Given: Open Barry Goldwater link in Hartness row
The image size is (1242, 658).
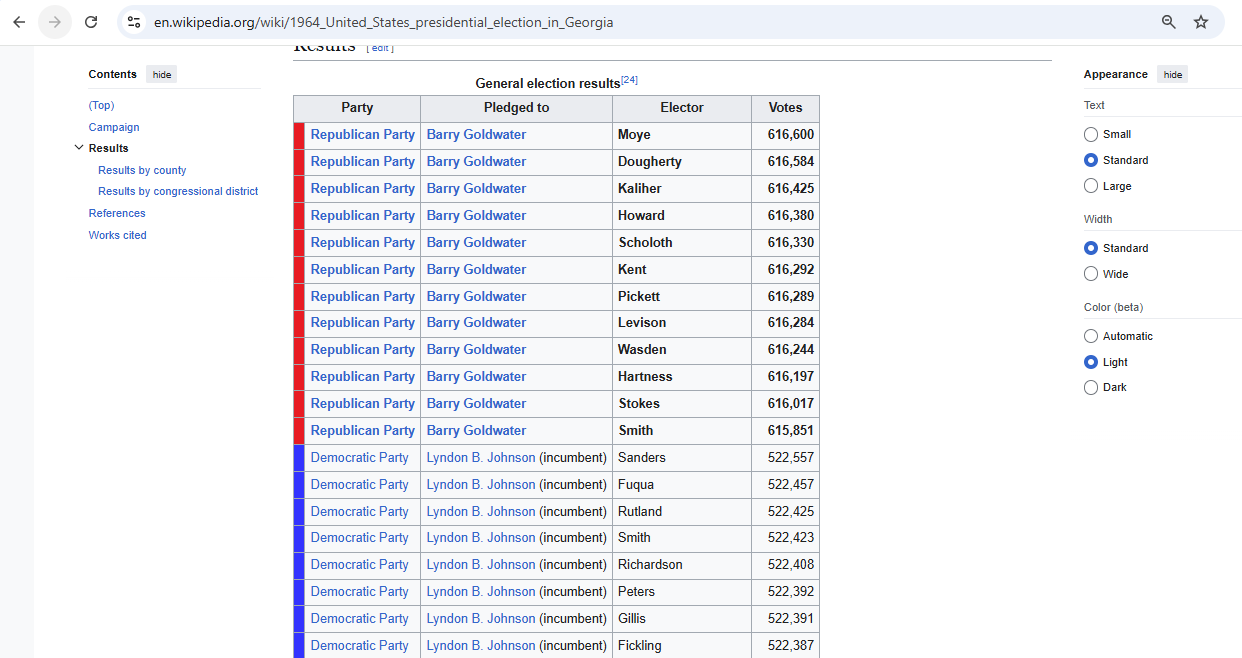Looking at the screenshot, I should tap(476, 376).
